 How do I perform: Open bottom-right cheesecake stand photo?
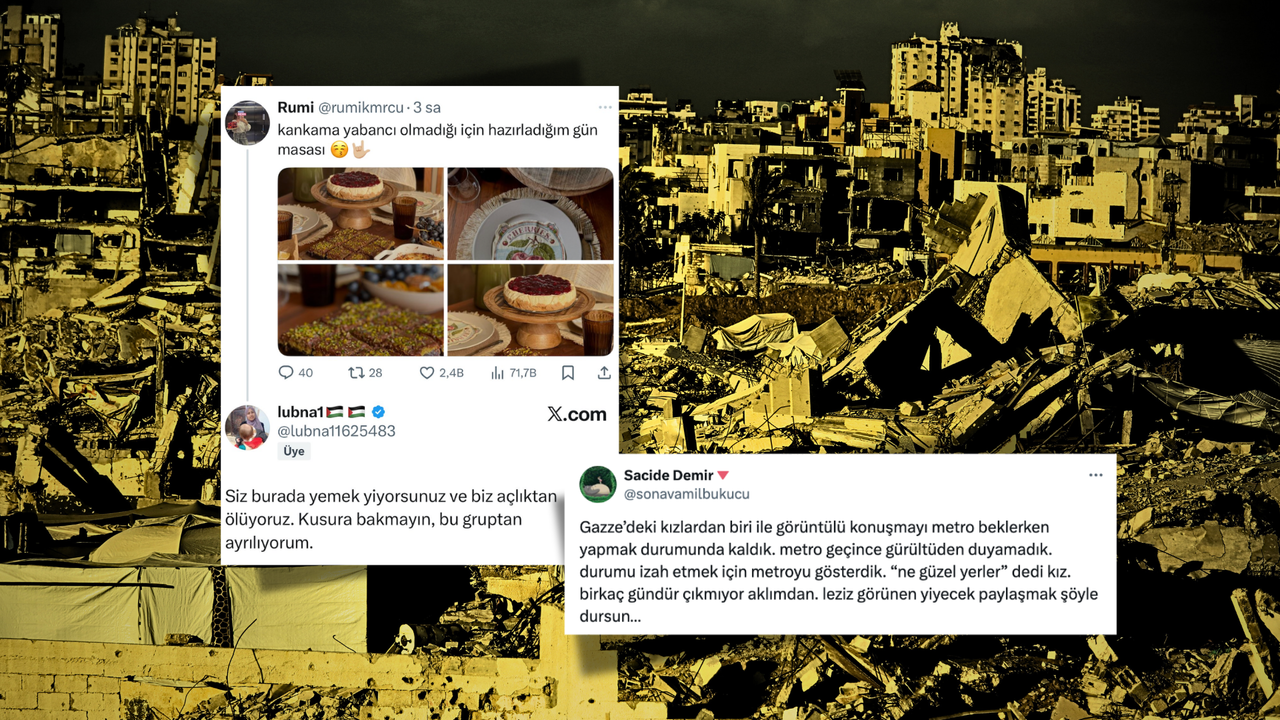pyautogui.click(x=530, y=310)
